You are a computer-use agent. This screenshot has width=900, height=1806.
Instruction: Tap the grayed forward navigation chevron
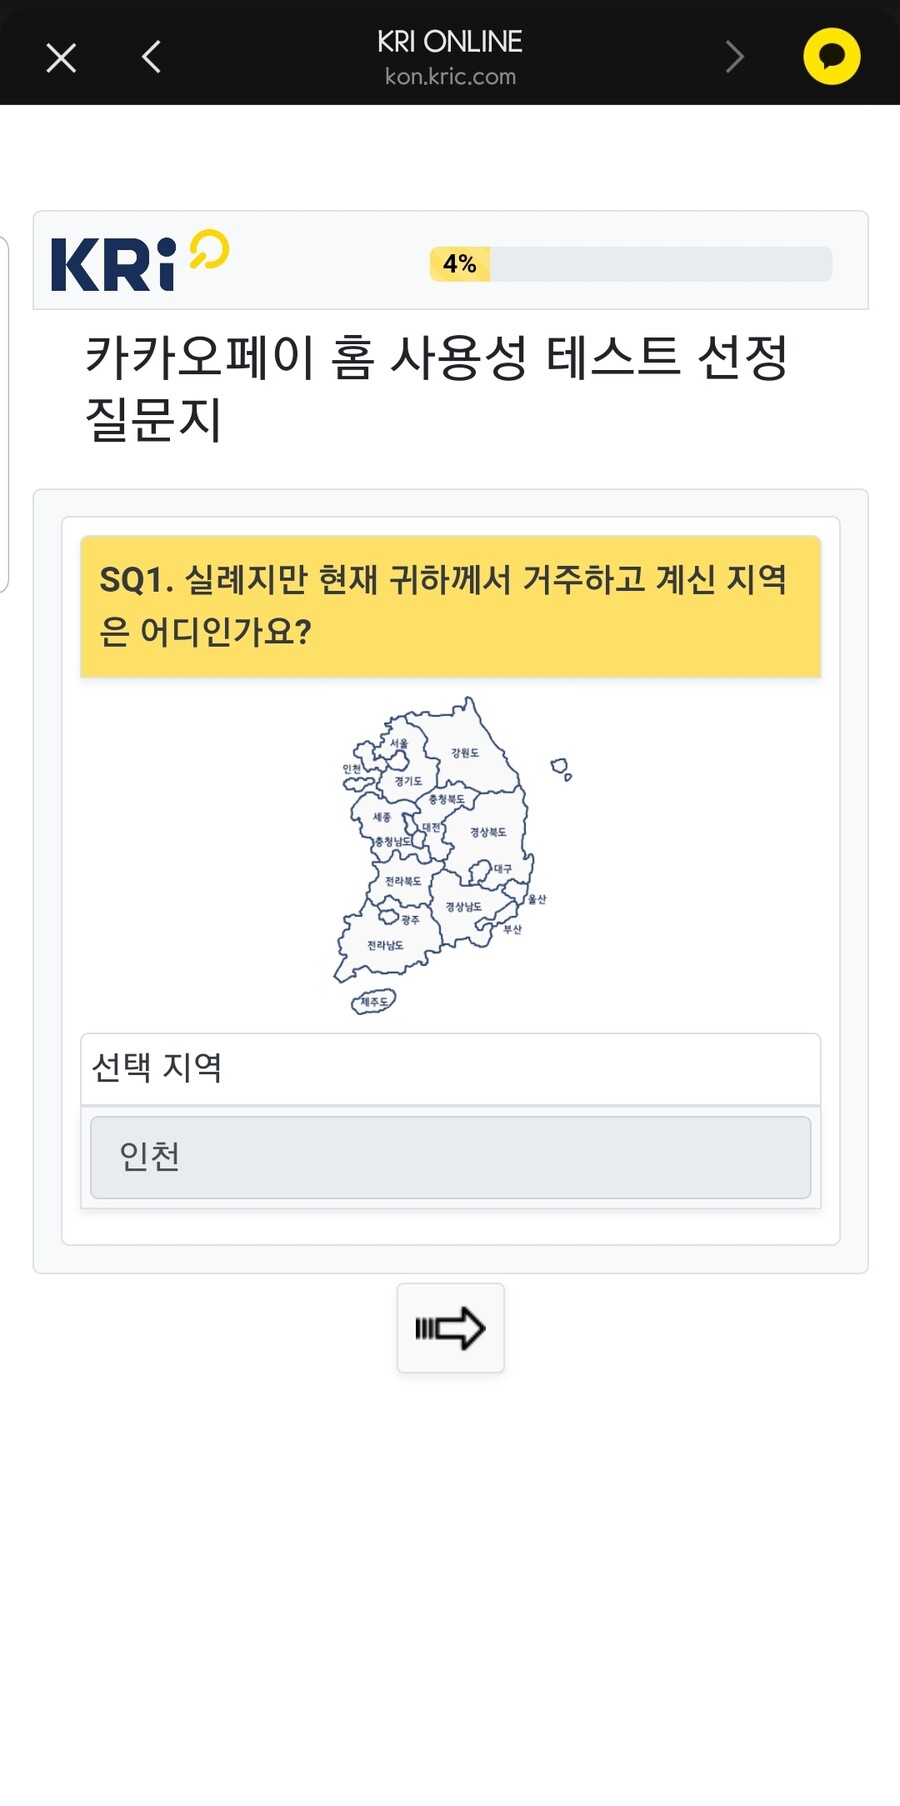[735, 57]
